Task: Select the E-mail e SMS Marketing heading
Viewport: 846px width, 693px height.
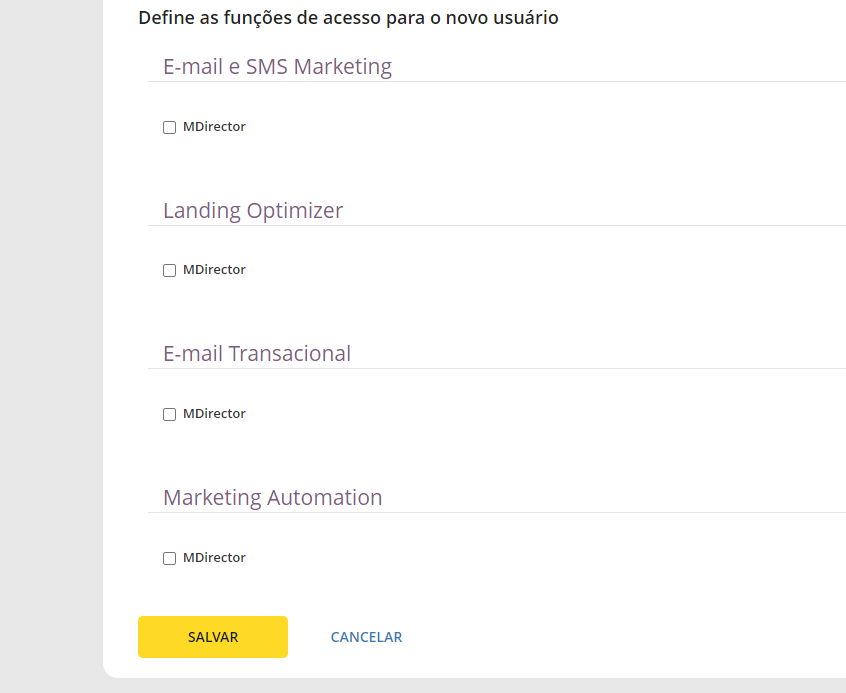Action: [277, 67]
